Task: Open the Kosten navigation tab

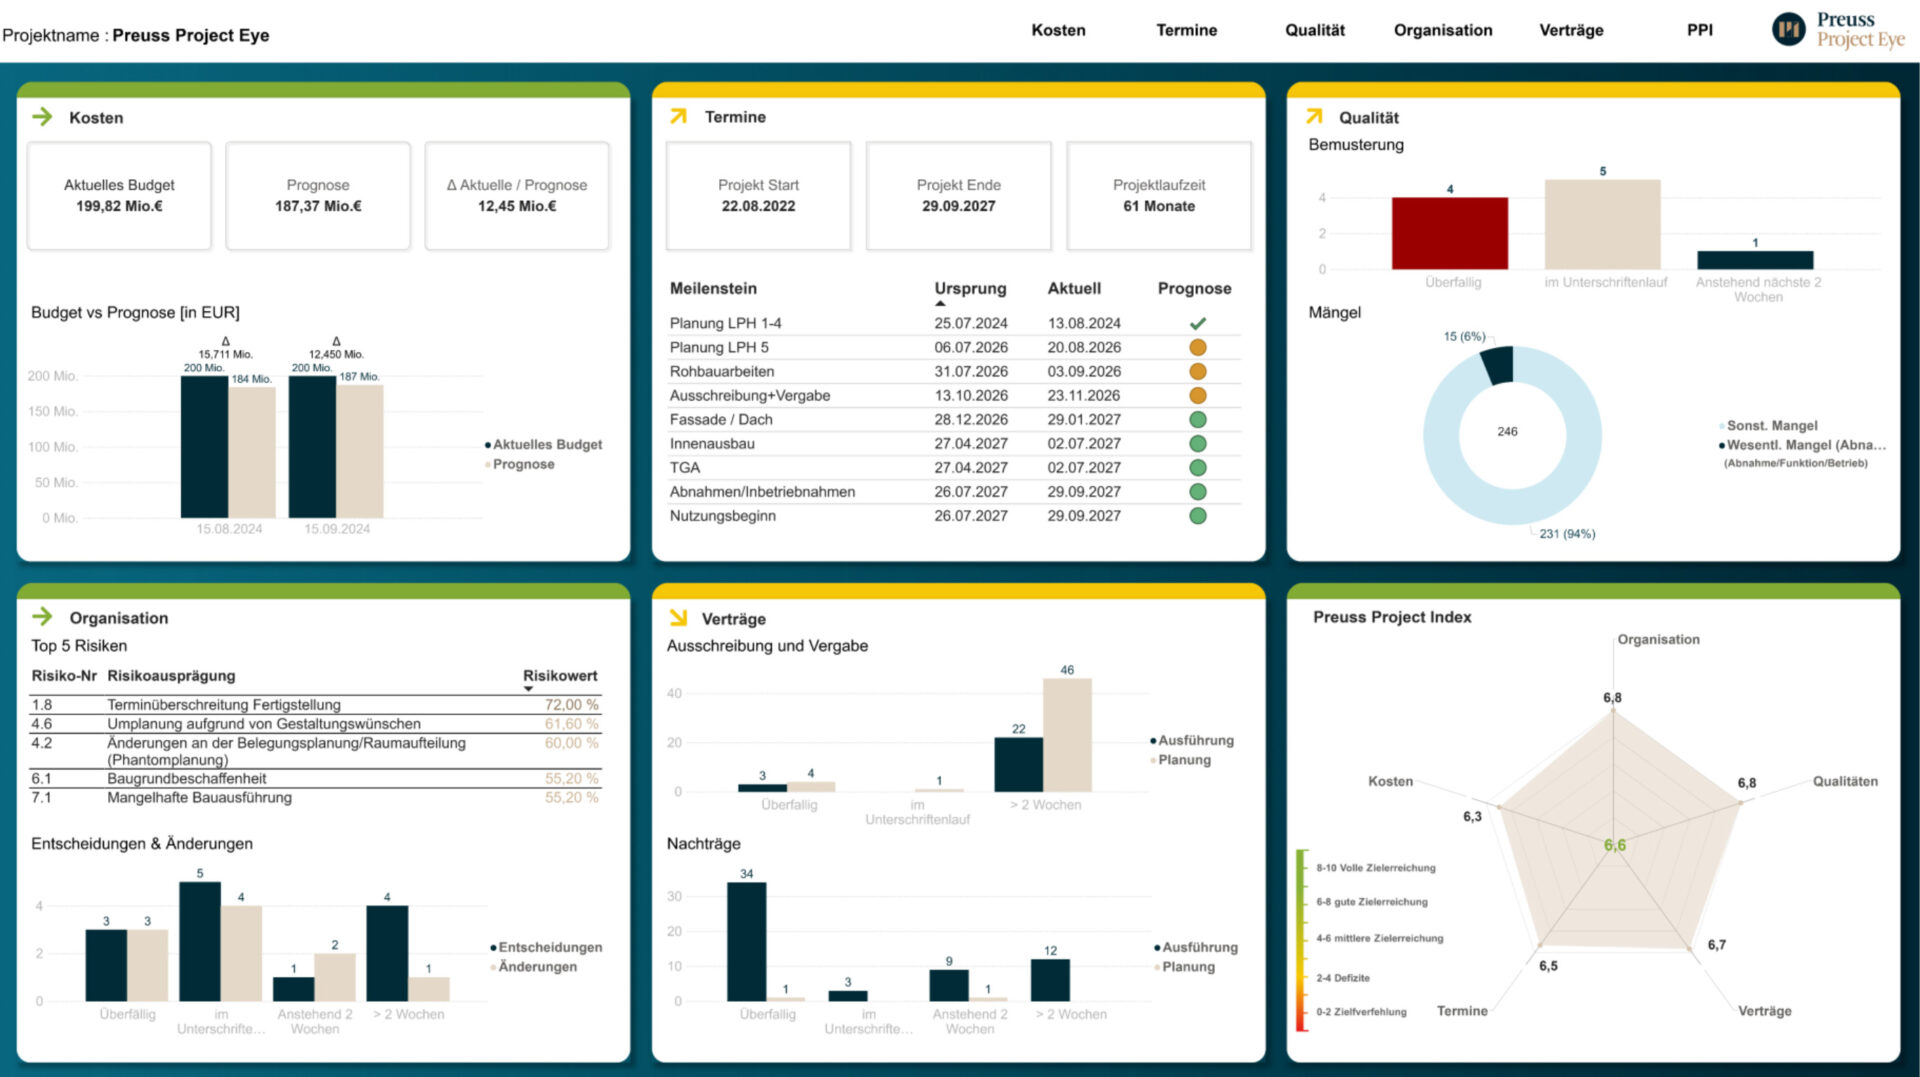Action: point(1058,30)
